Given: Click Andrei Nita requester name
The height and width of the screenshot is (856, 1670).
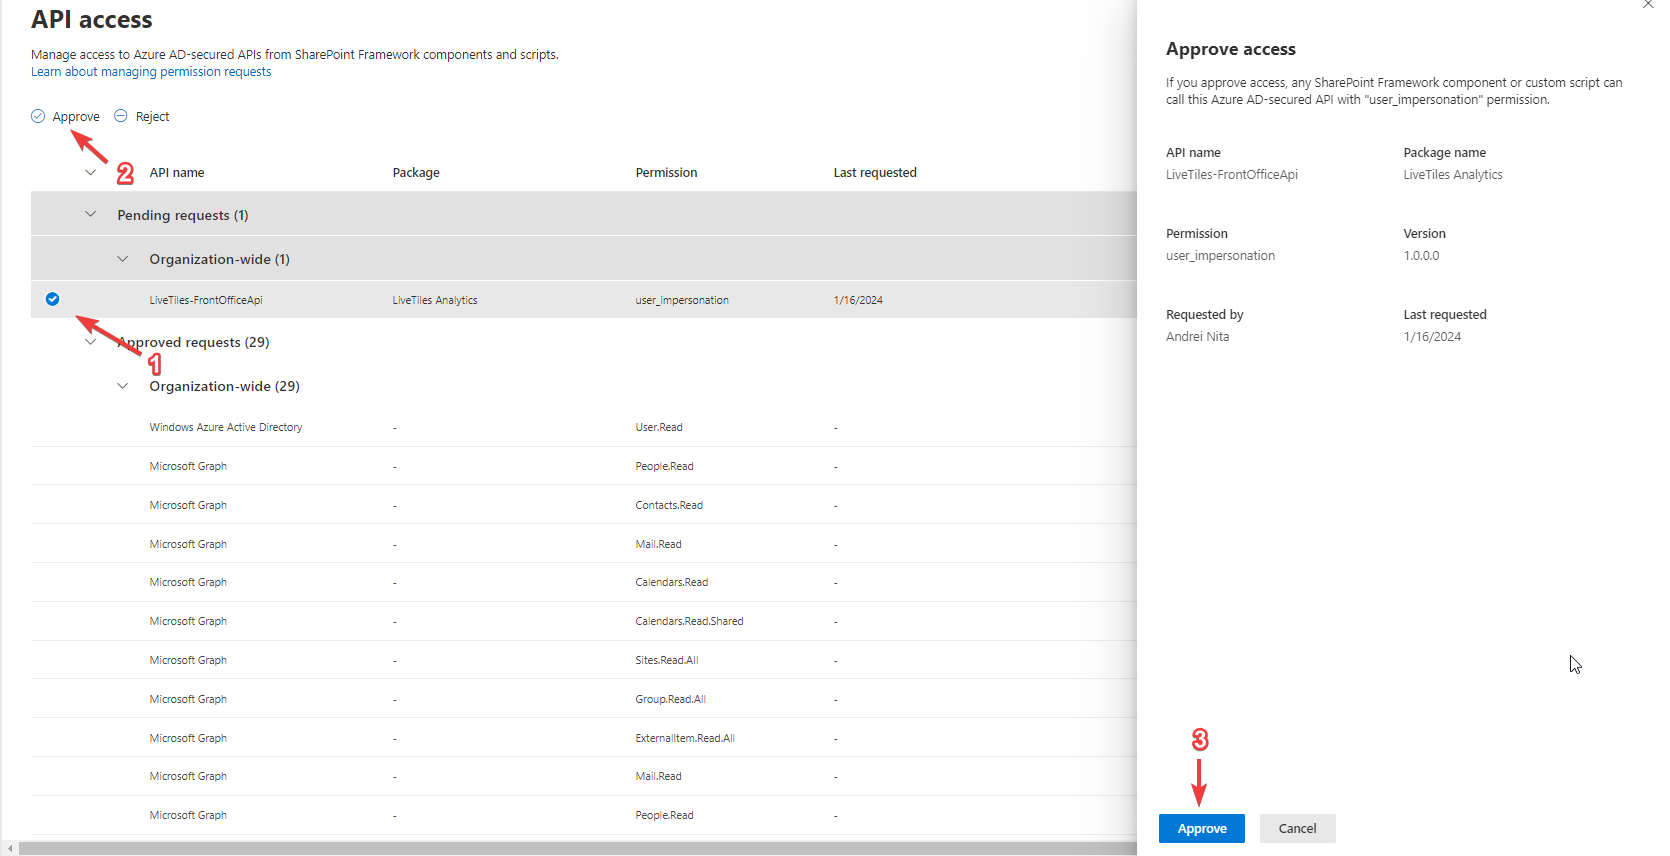Looking at the screenshot, I should pos(1198,337).
